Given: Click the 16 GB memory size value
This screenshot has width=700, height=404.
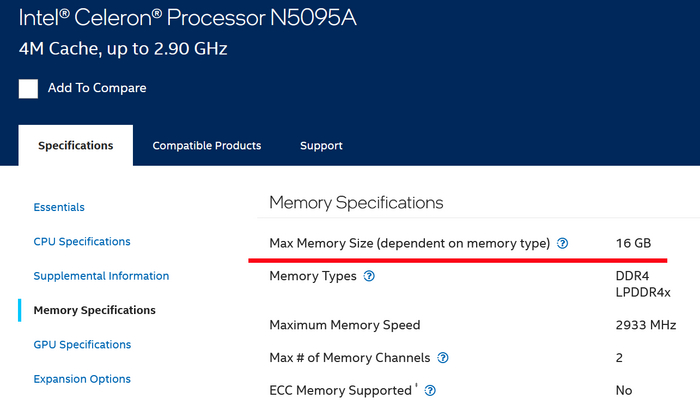Looking at the screenshot, I should (x=634, y=243).
